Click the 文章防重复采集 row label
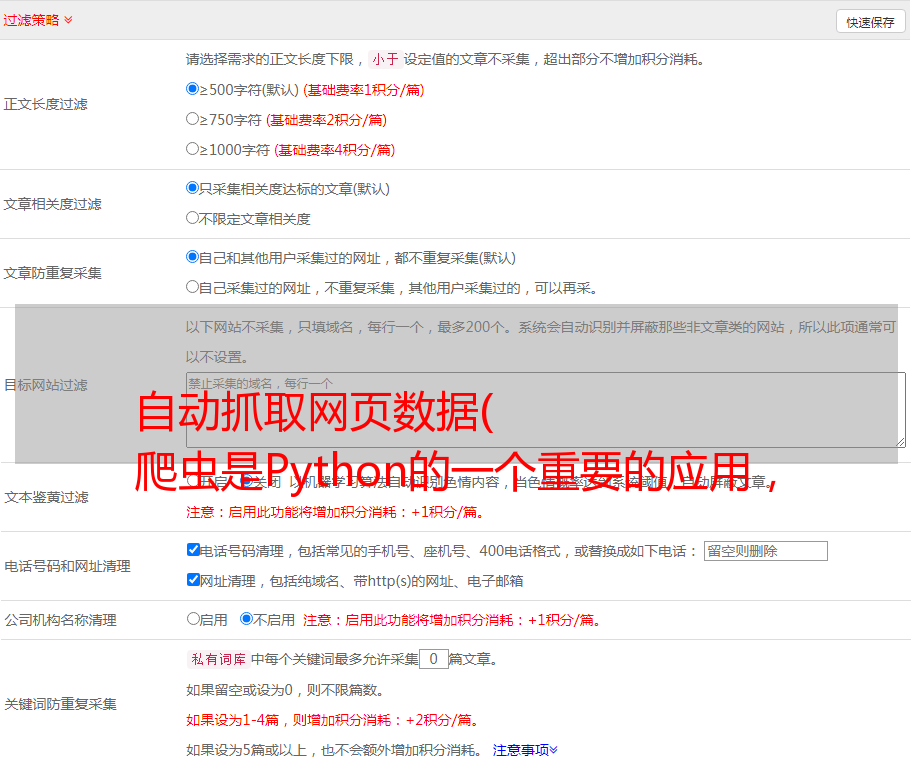912x768 pixels. click(x=52, y=273)
